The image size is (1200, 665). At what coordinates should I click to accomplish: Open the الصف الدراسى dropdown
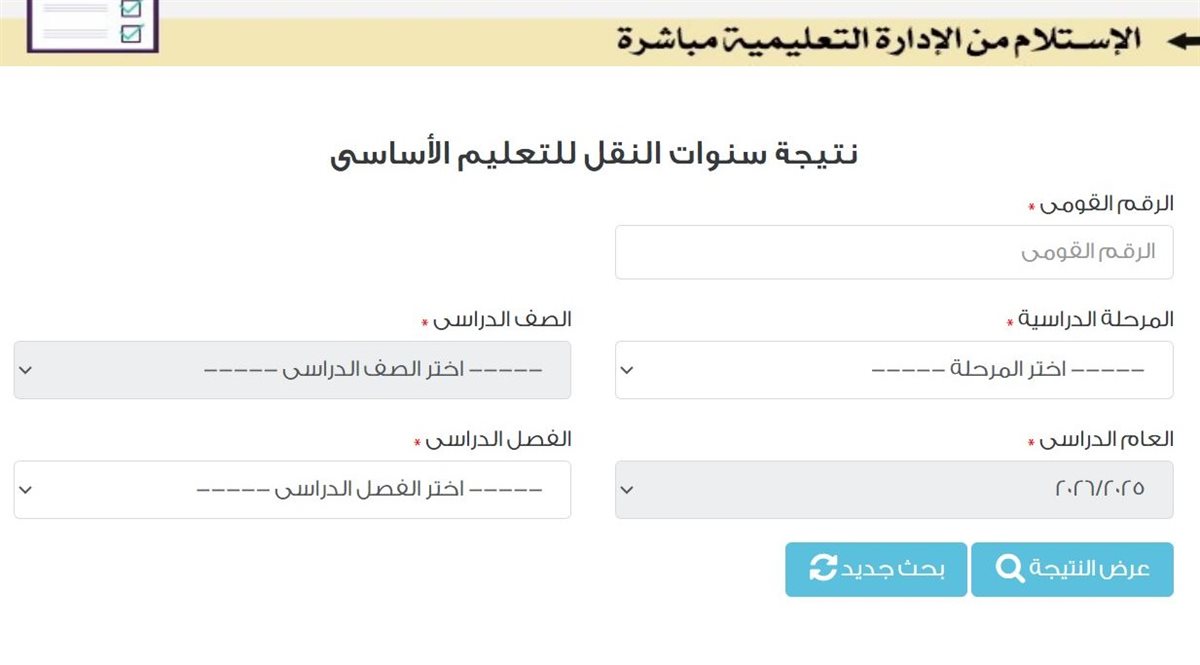point(291,370)
